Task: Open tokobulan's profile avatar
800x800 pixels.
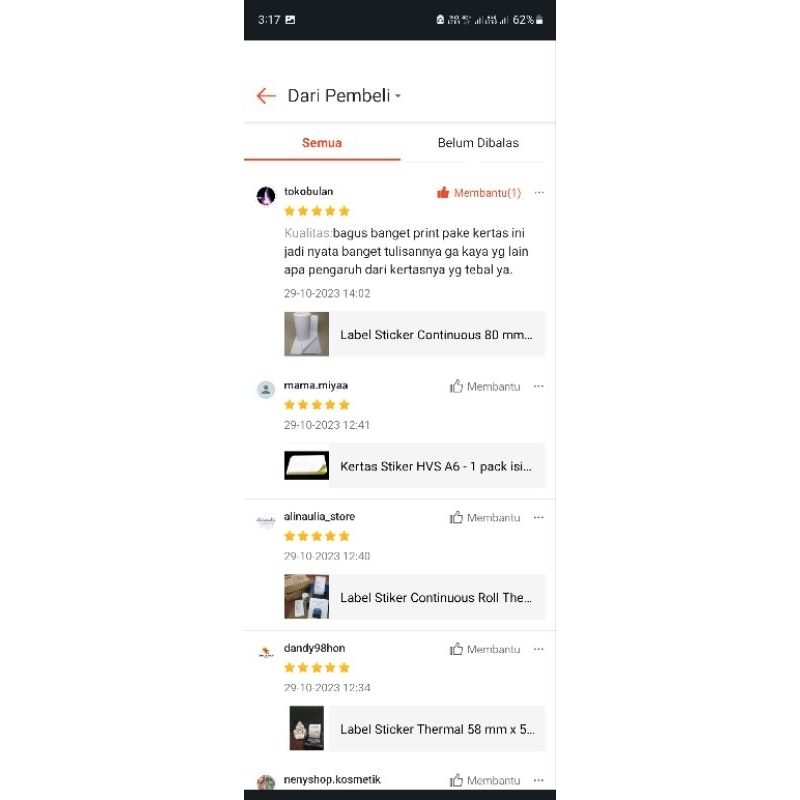Action: tap(266, 195)
